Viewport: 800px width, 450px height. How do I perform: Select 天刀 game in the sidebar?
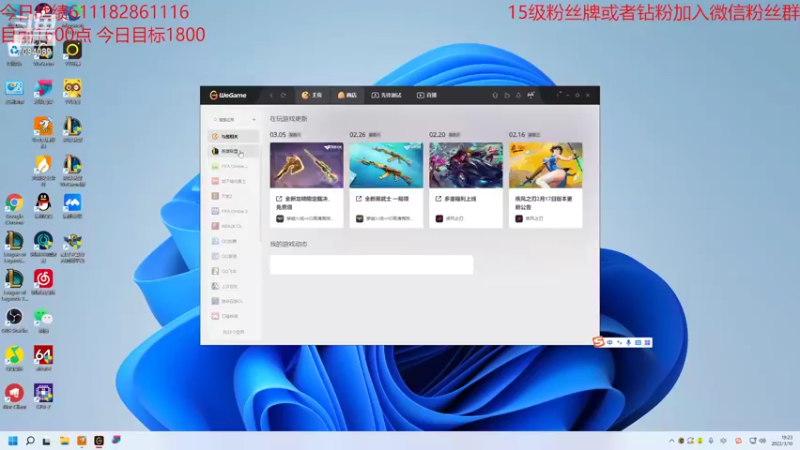click(234, 196)
